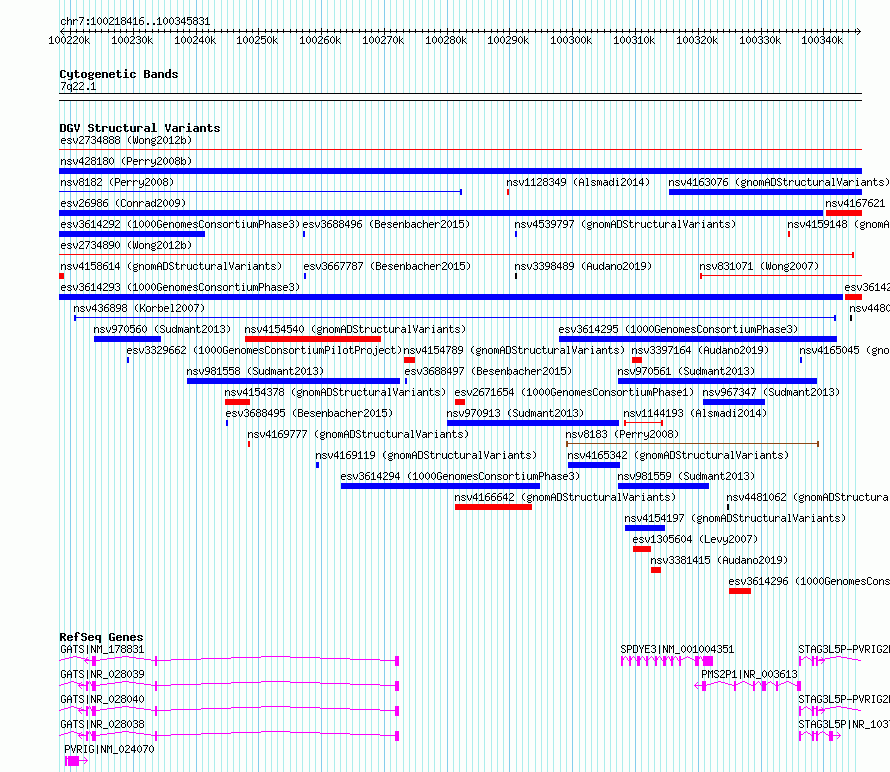Viewport: 890px width, 772px height.
Task: Select the nsv970560 (Sudmant2013) label
Action: click(162, 329)
